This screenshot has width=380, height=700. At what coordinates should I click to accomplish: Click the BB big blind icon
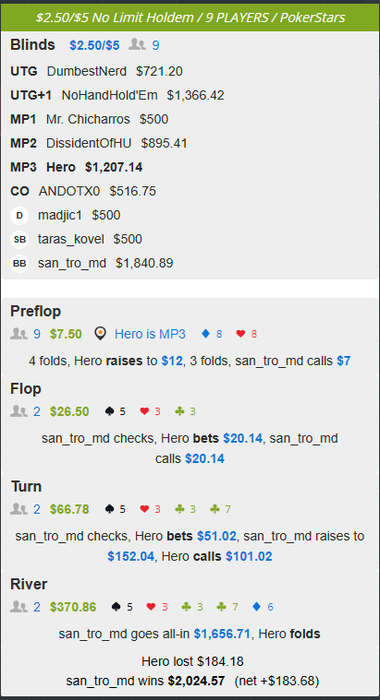[19, 263]
